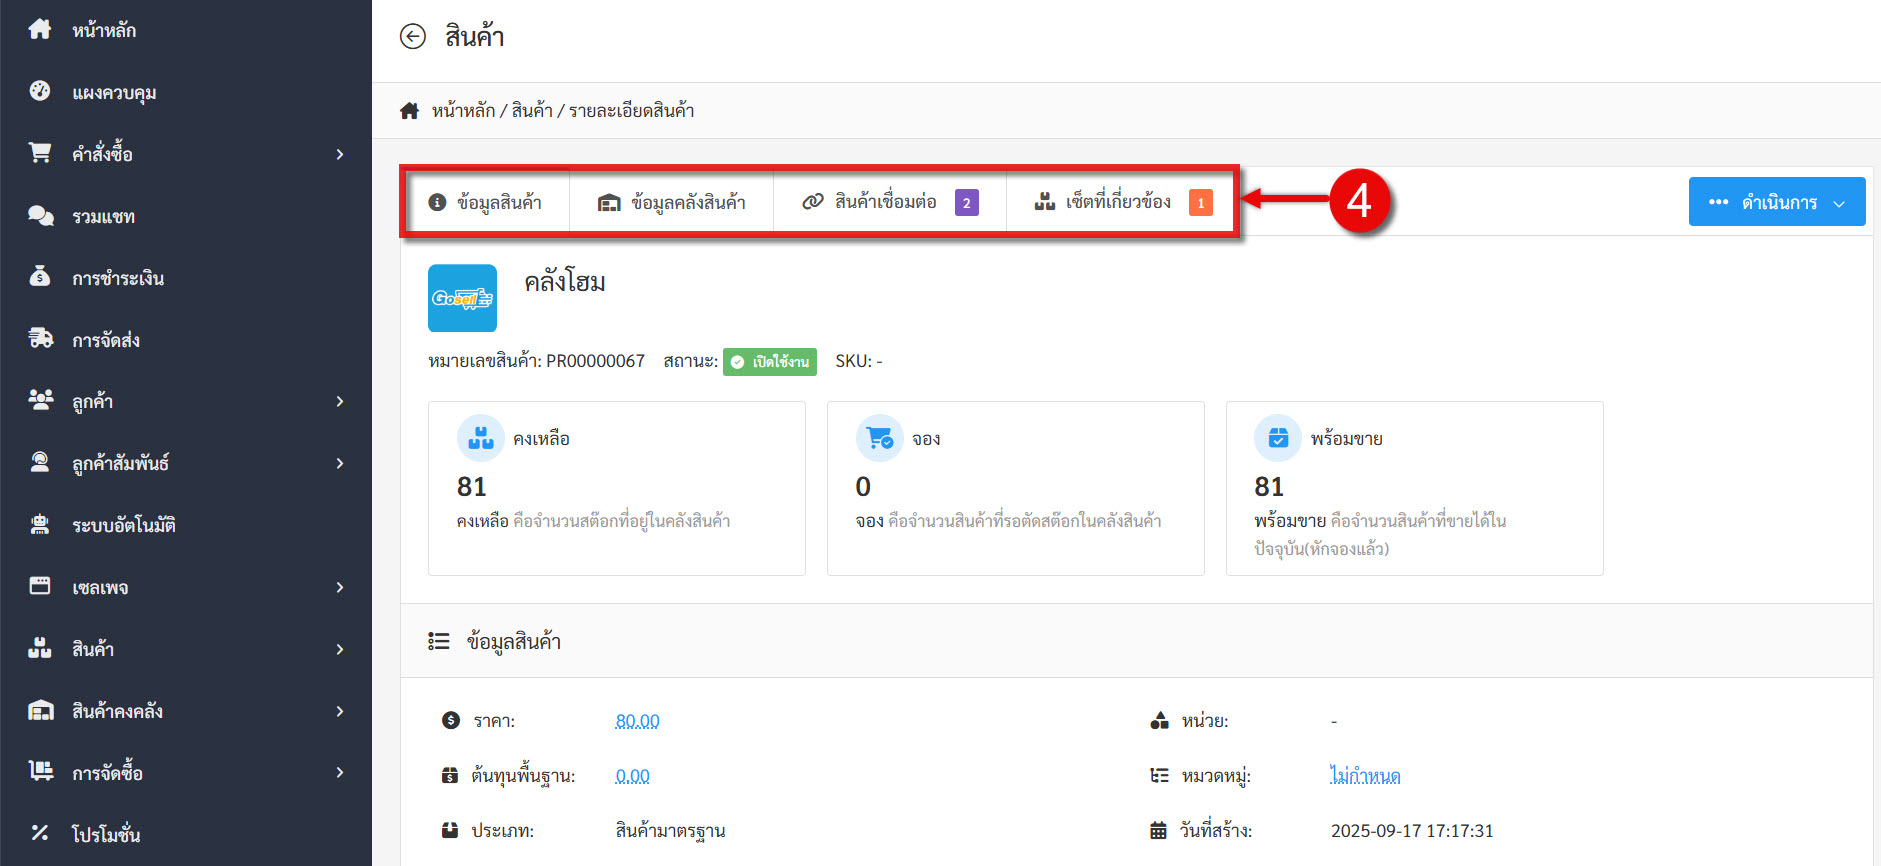Click the รวมแชท chat bubbles icon
This screenshot has height=866, width=1881.
tap(40, 216)
